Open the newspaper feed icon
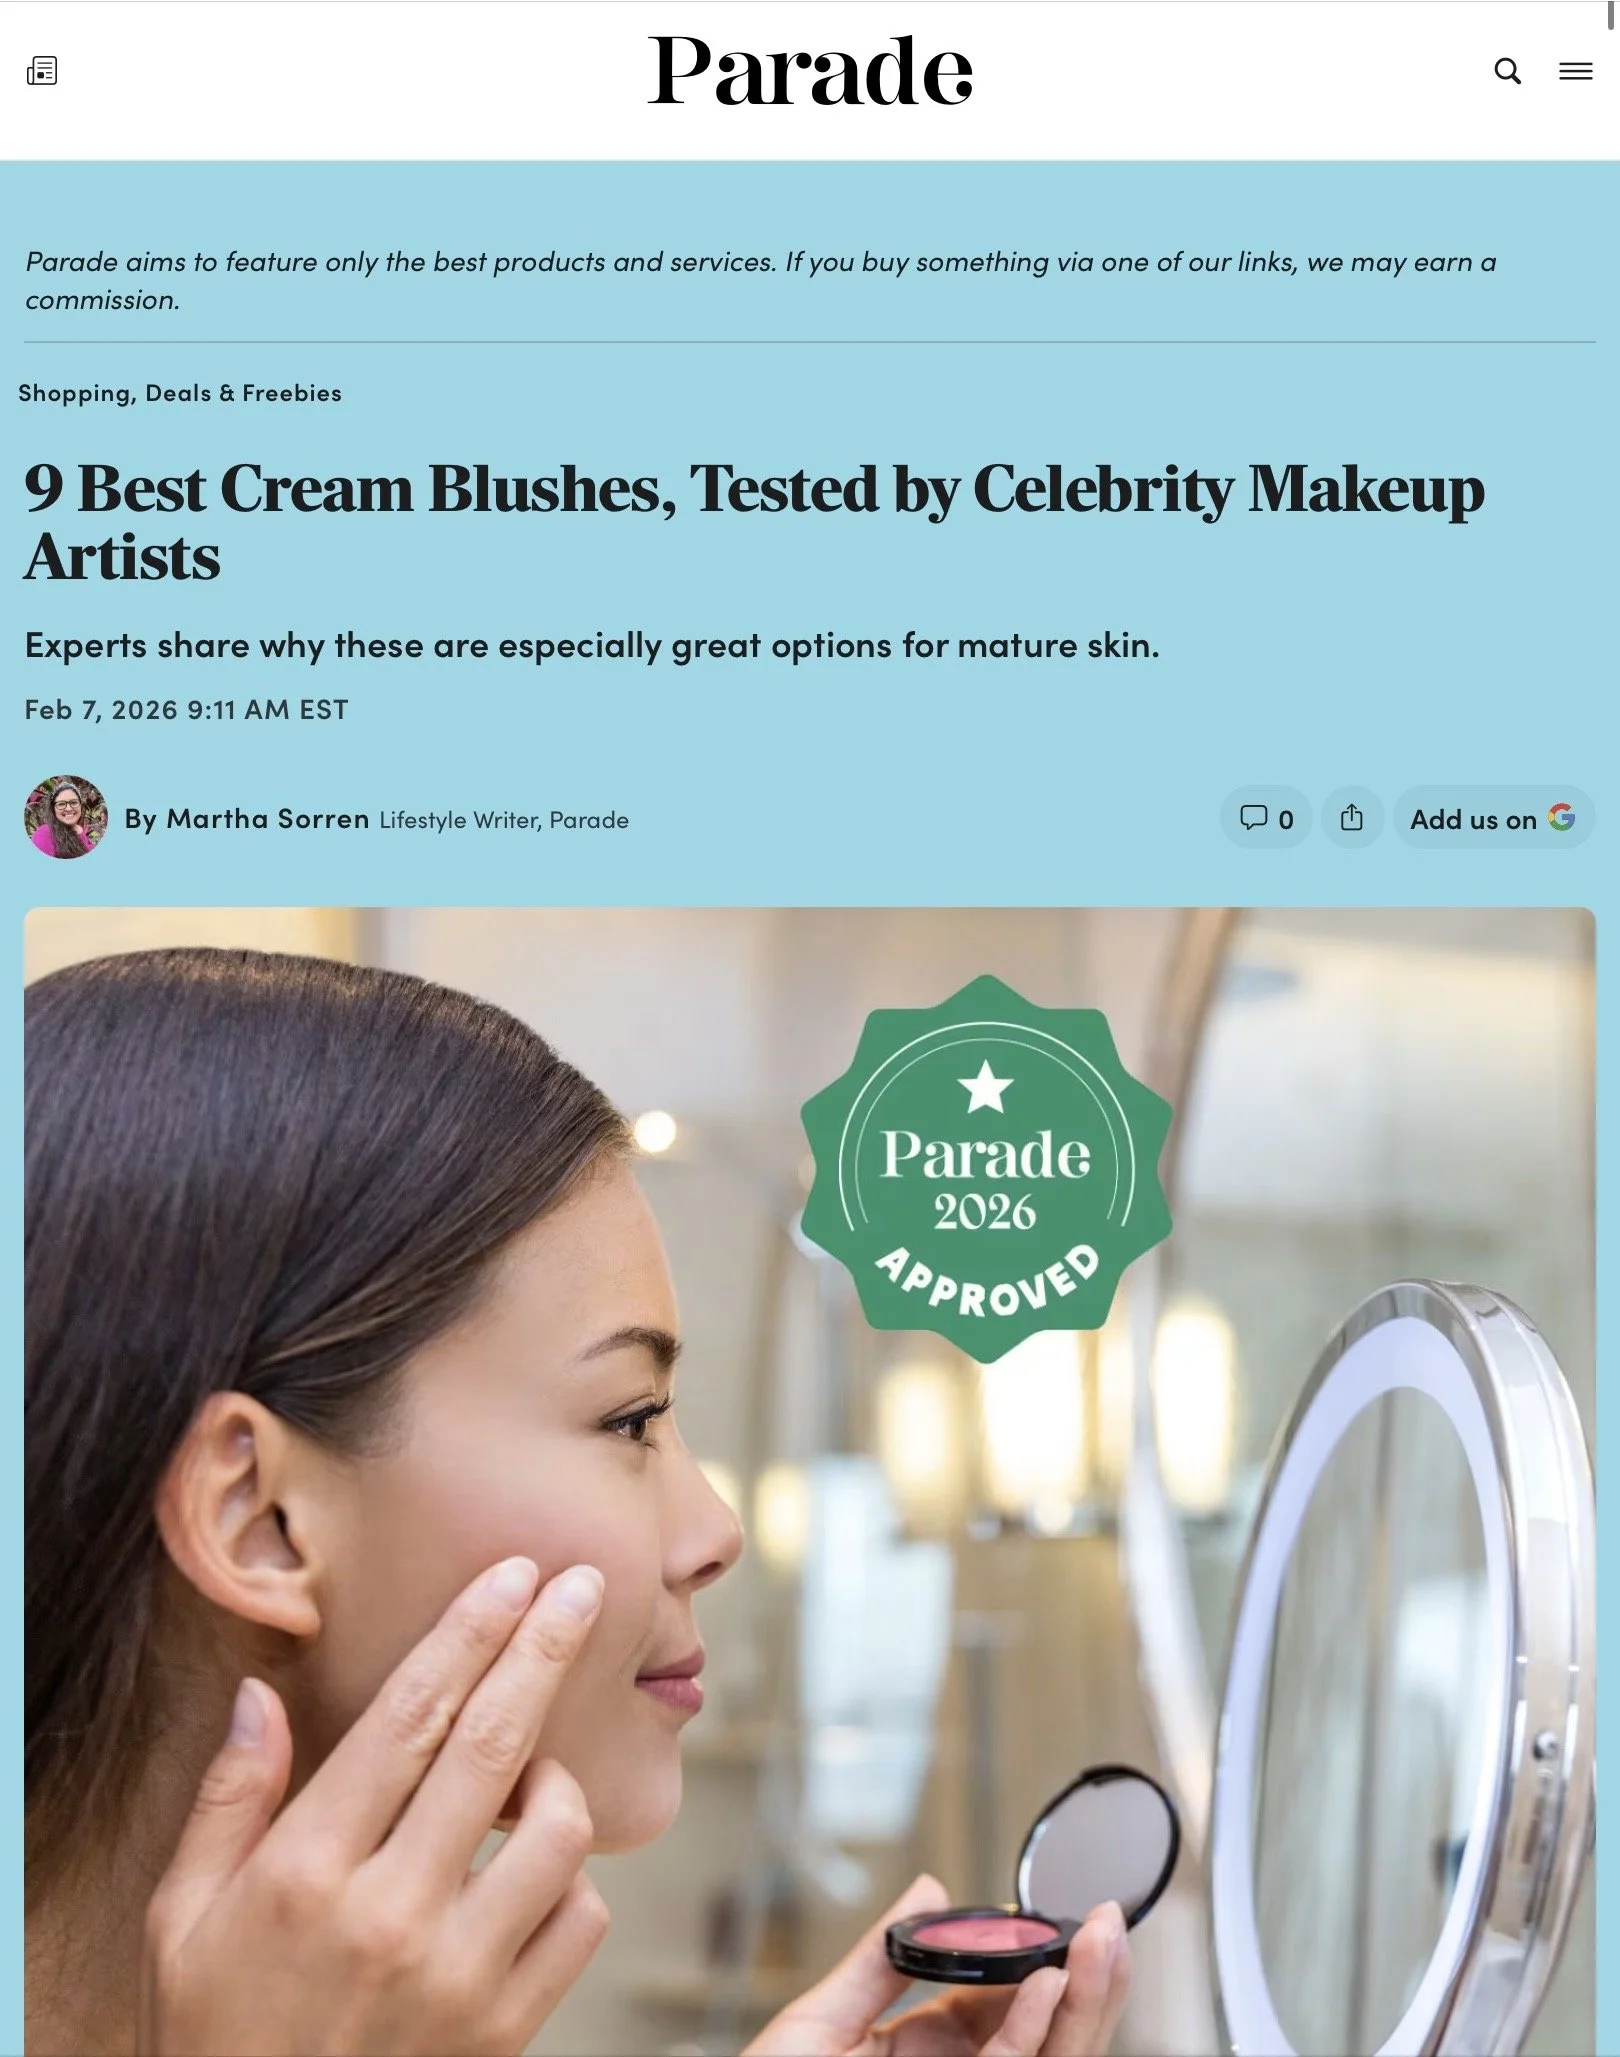The width and height of the screenshot is (1620, 2057). [x=42, y=71]
